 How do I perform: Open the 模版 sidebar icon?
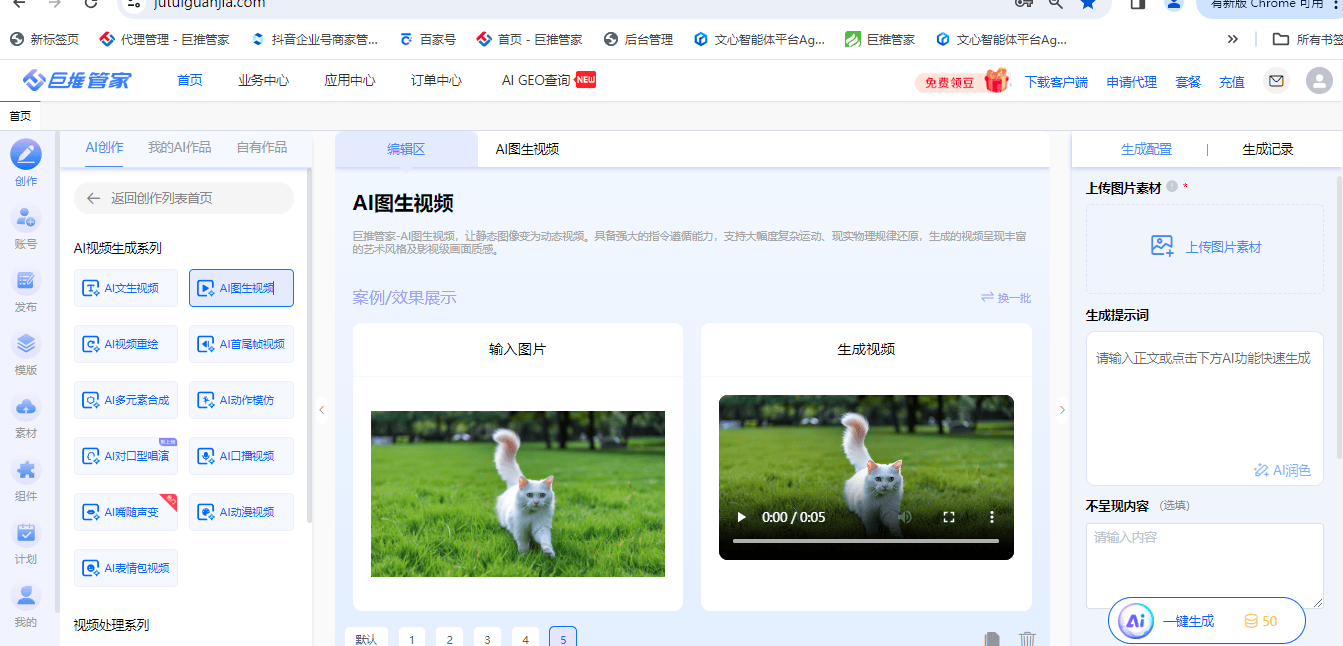click(x=26, y=346)
